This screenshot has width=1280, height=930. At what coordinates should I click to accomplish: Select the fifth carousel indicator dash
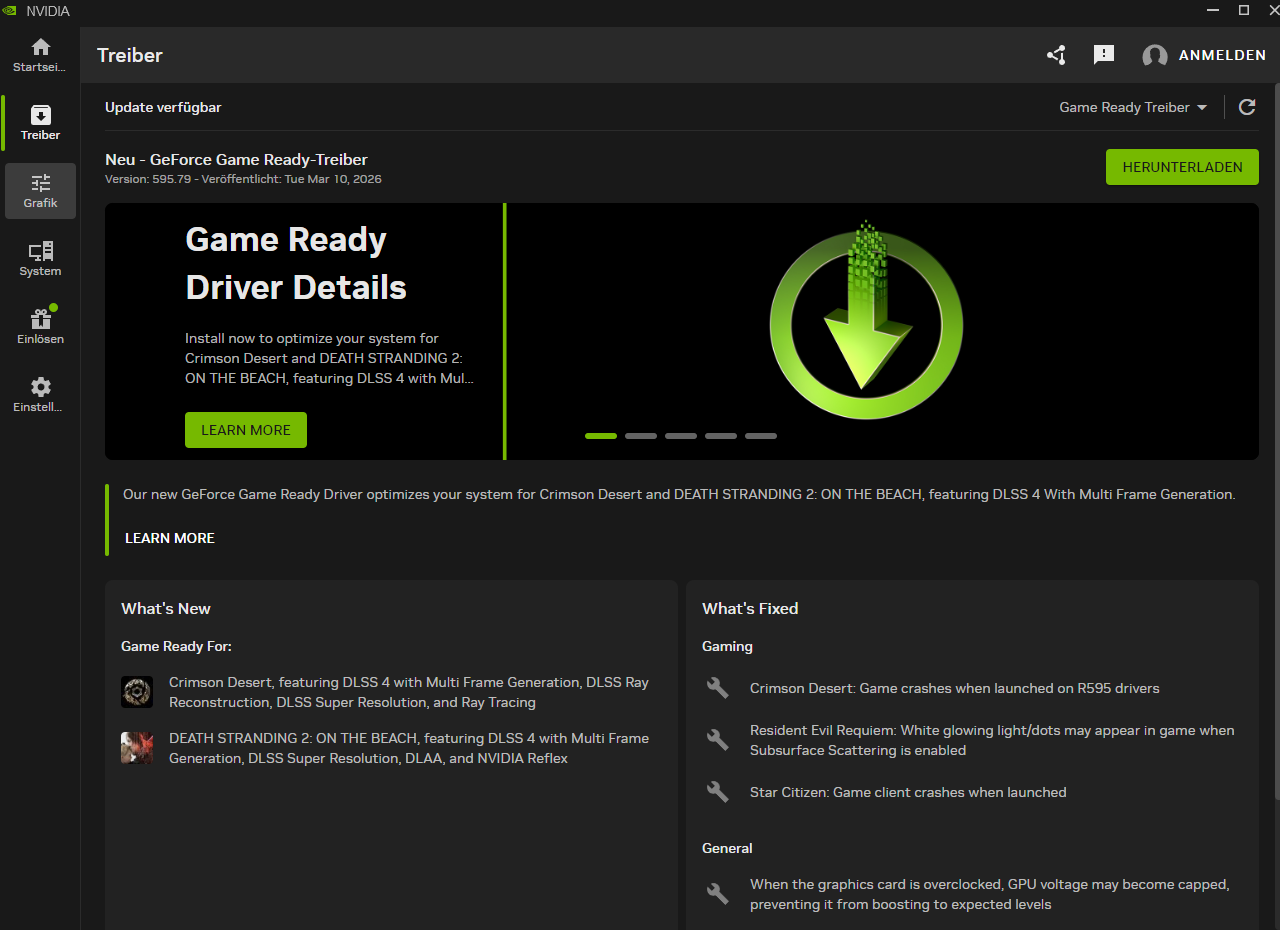click(761, 436)
